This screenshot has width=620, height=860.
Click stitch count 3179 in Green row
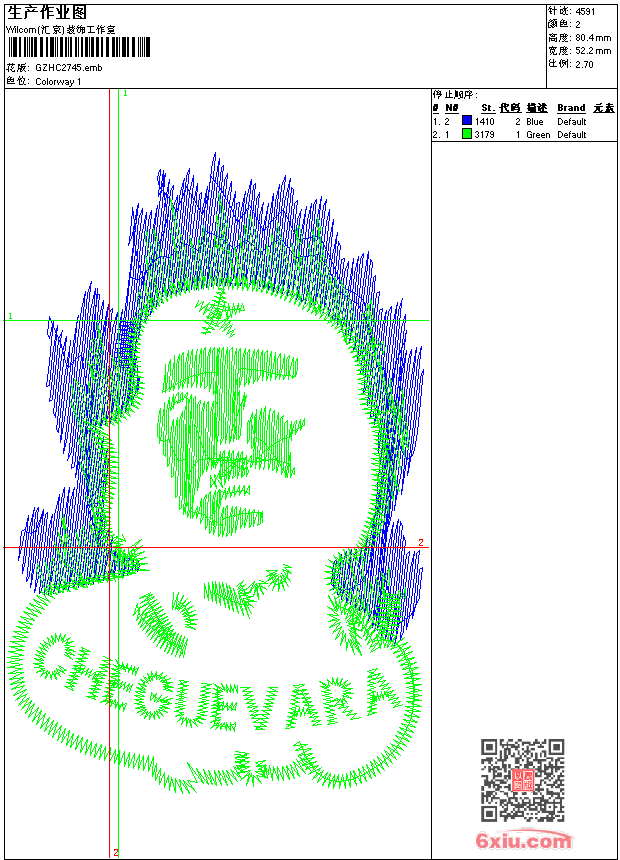484,135
